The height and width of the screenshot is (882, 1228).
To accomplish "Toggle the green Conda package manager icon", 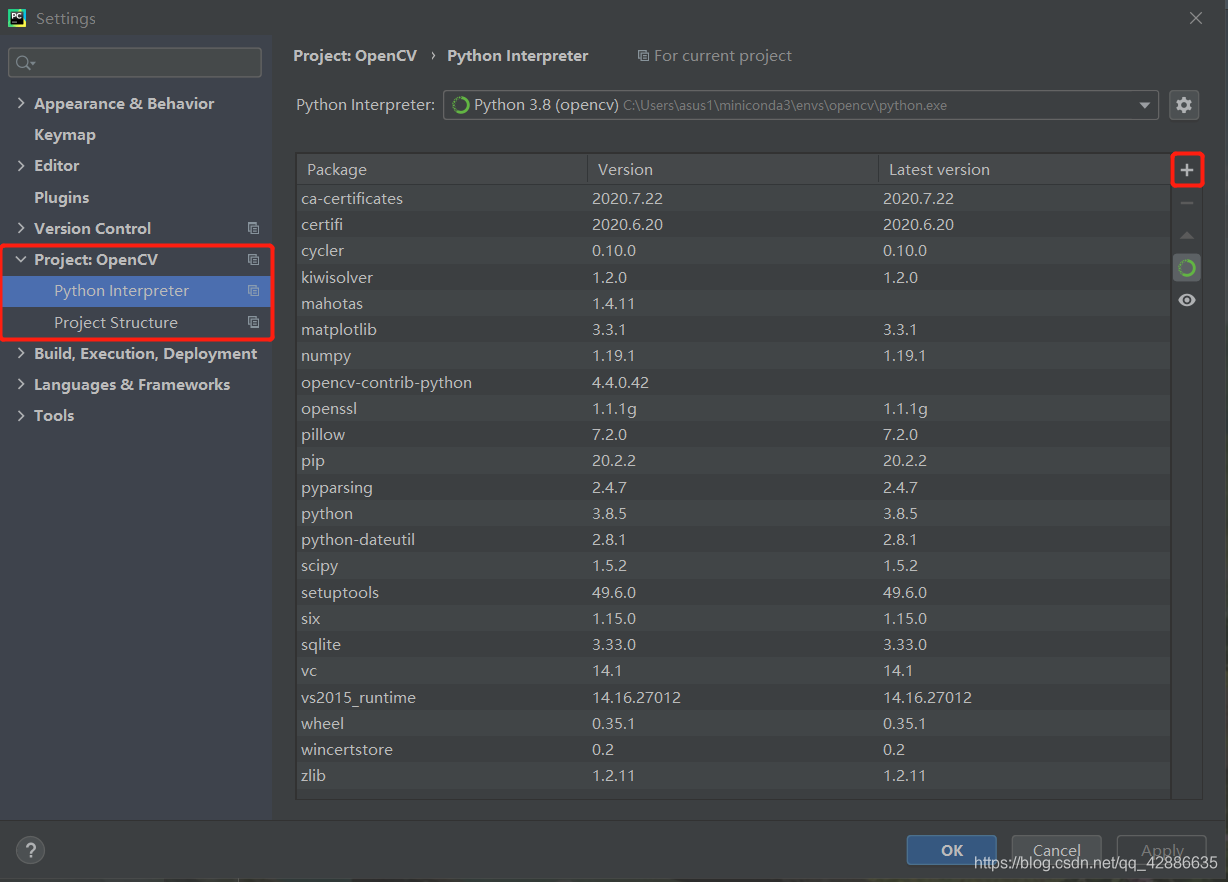I will (1187, 268).
